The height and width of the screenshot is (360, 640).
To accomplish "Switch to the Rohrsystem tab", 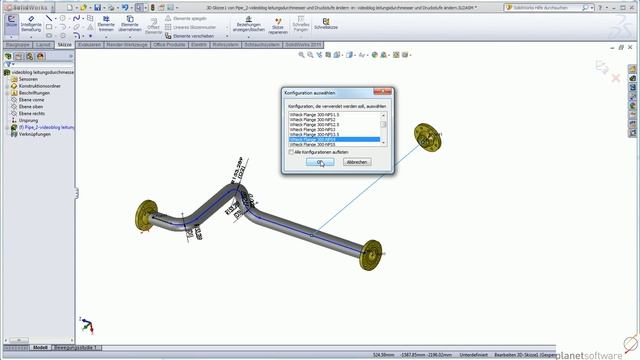I will click(226, 44).
